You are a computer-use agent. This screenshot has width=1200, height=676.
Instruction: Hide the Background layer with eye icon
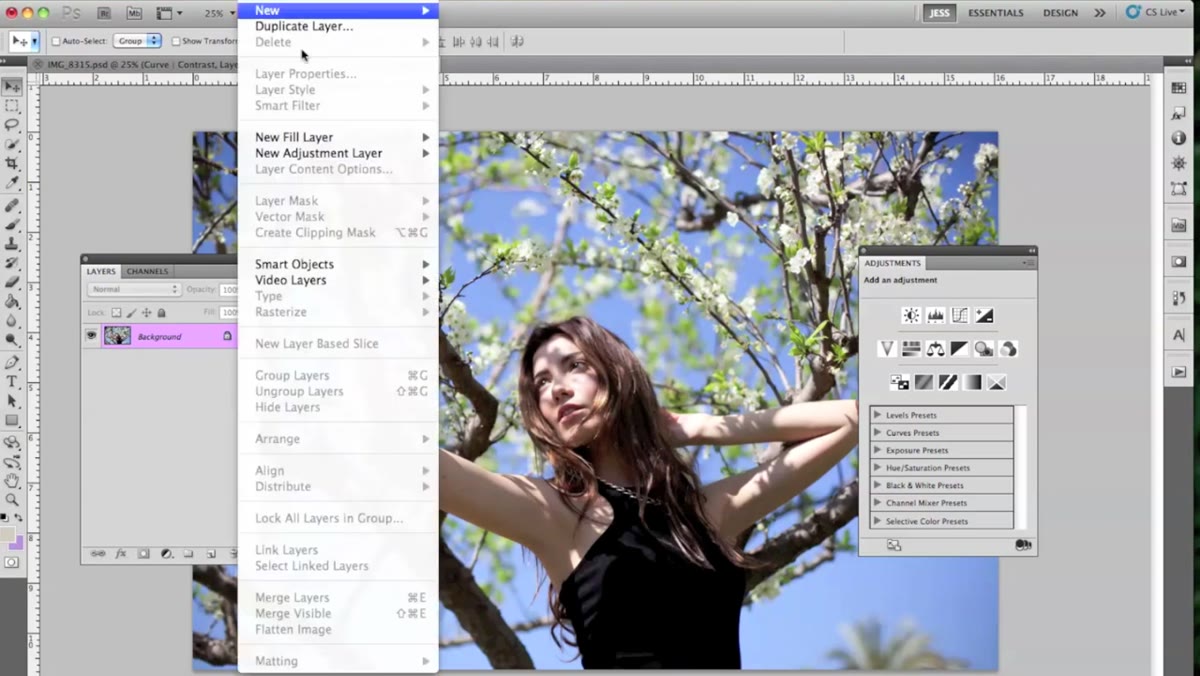[x=91, y=336]
